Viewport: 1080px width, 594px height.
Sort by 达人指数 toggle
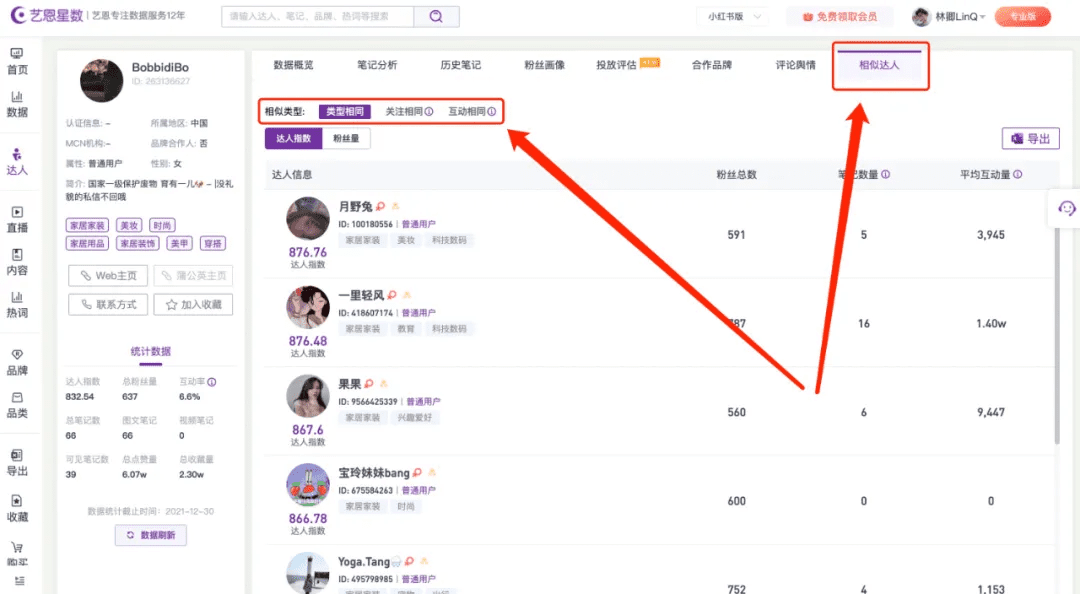click(293, 139)
